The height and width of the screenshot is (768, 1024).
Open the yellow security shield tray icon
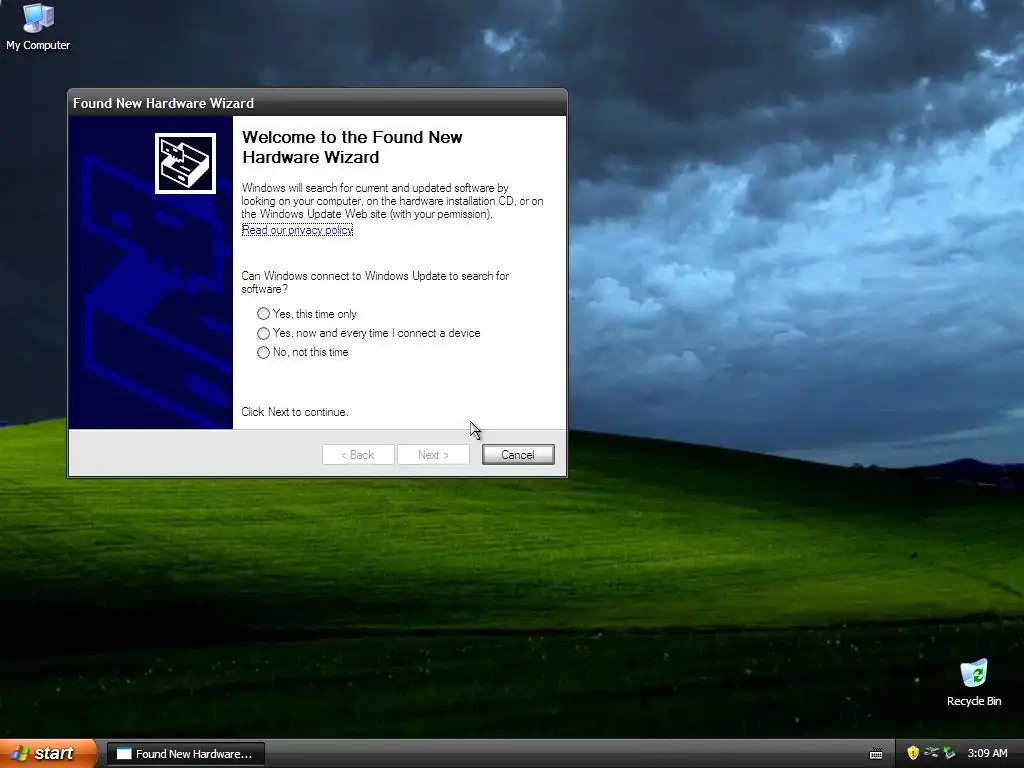913,753
